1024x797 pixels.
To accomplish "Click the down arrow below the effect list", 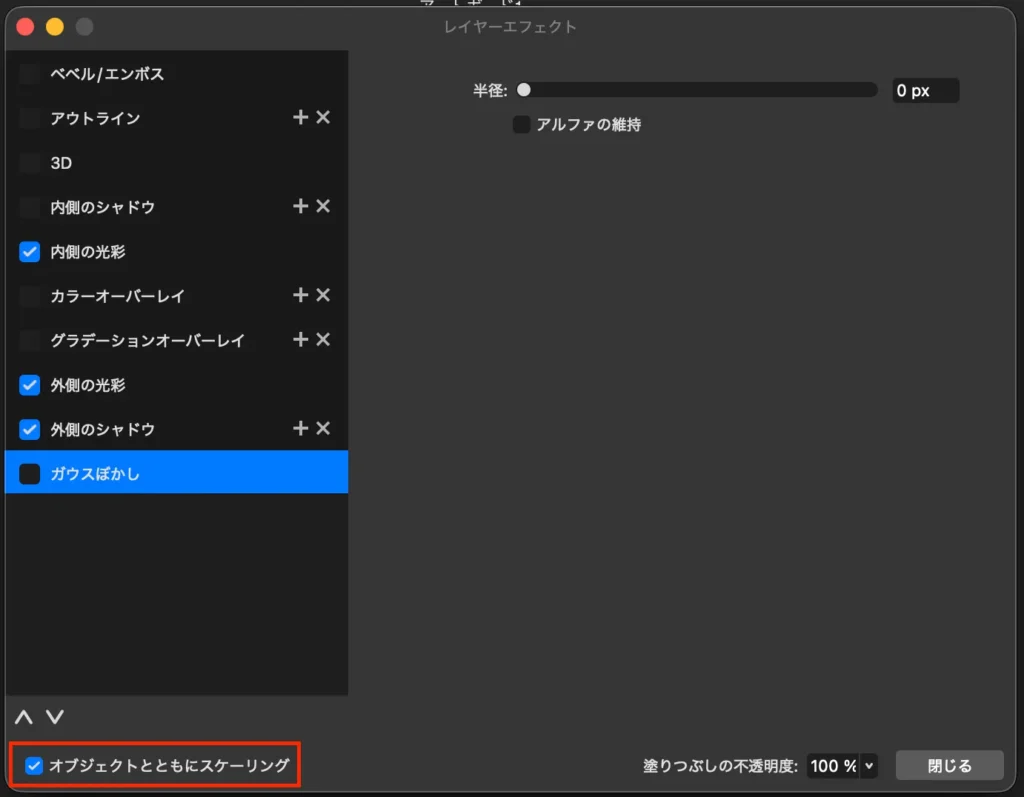I will pyautogui.click(x=54, y=717).
